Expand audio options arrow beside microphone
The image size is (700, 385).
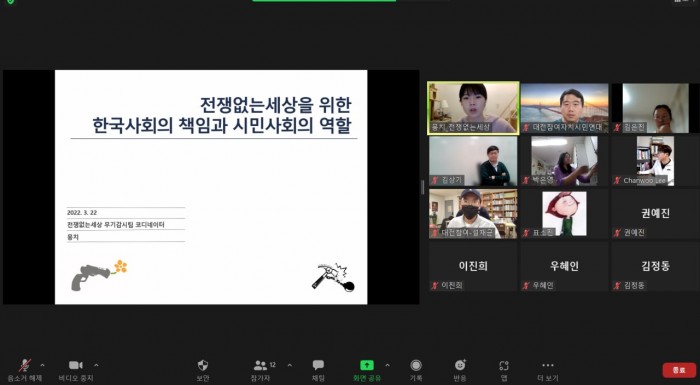(x=42, y=365)
